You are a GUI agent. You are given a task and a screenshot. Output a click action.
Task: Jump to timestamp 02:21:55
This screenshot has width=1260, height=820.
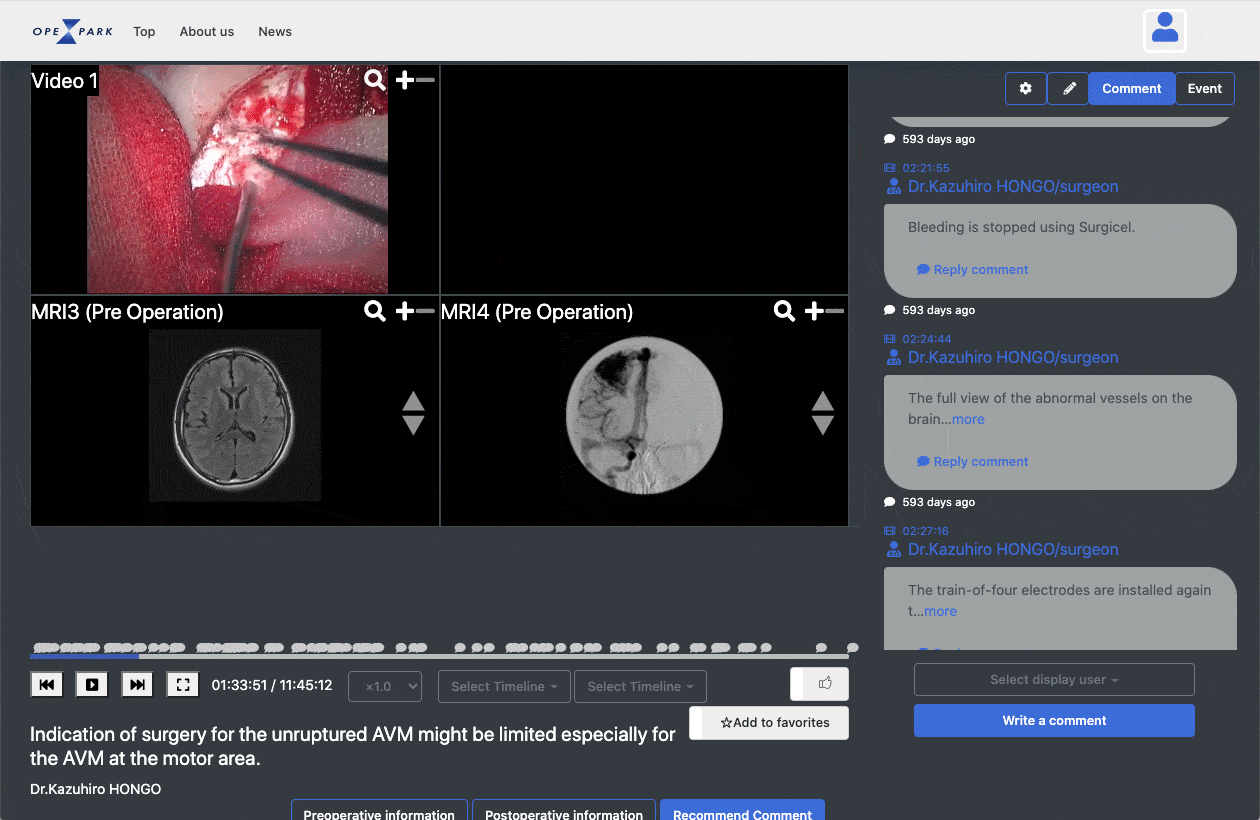tap(926, 168)
